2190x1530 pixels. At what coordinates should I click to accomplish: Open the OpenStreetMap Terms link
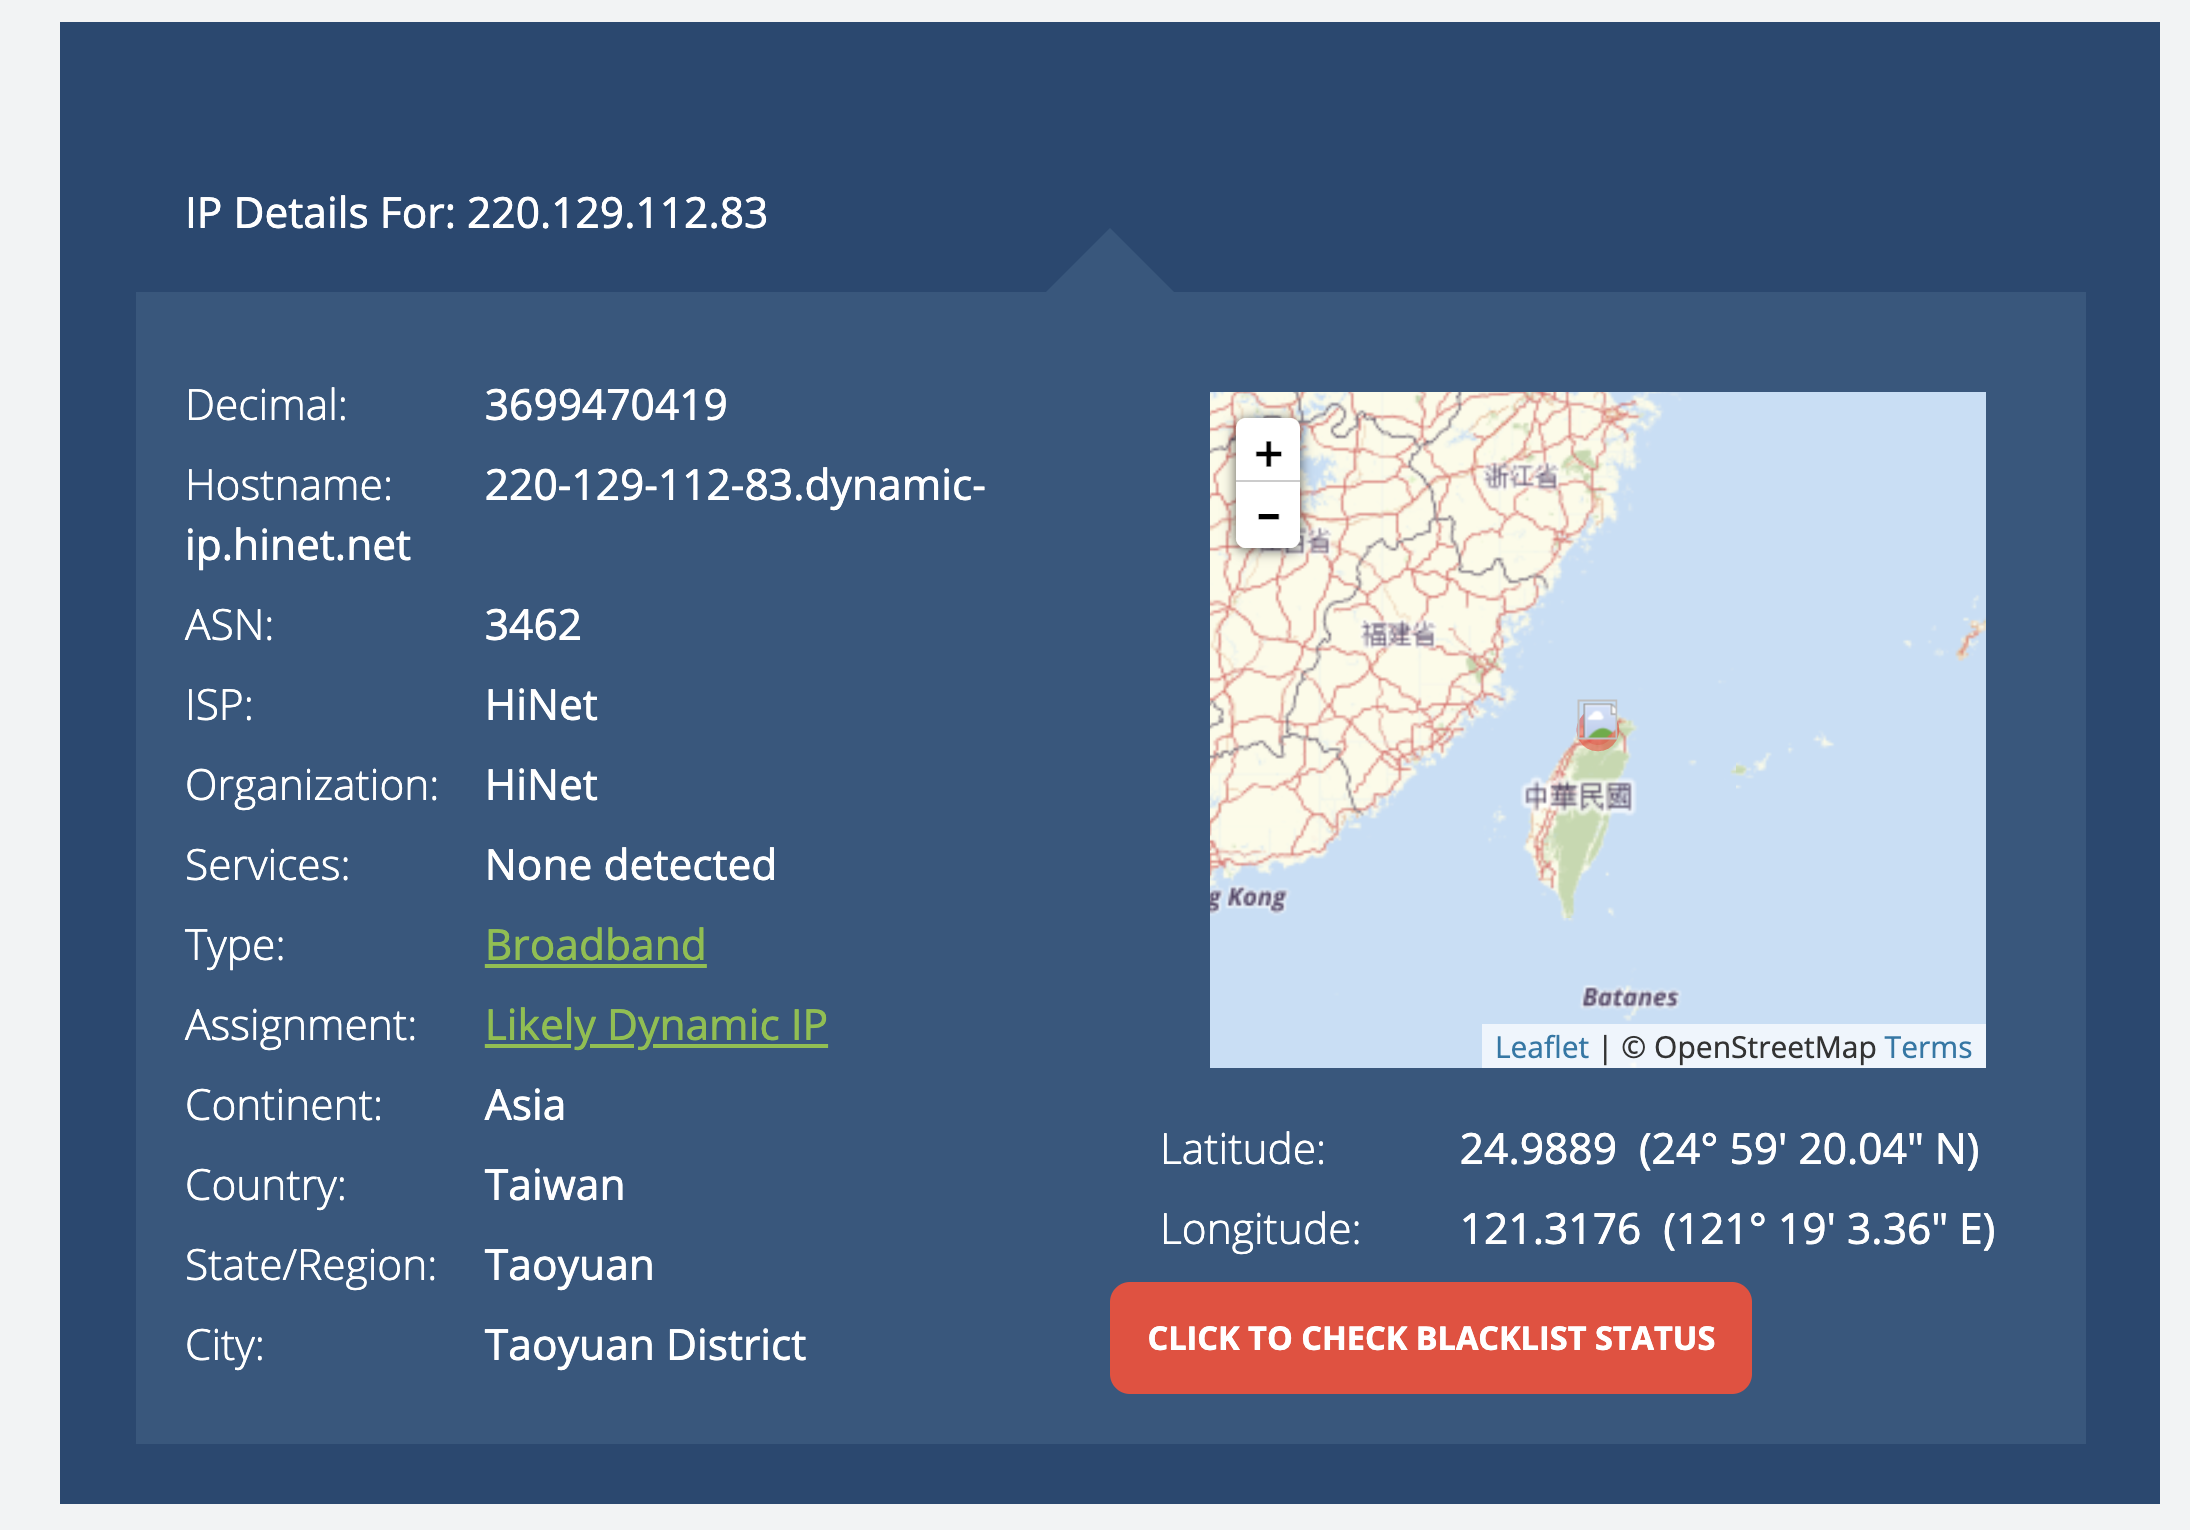1927,1047
